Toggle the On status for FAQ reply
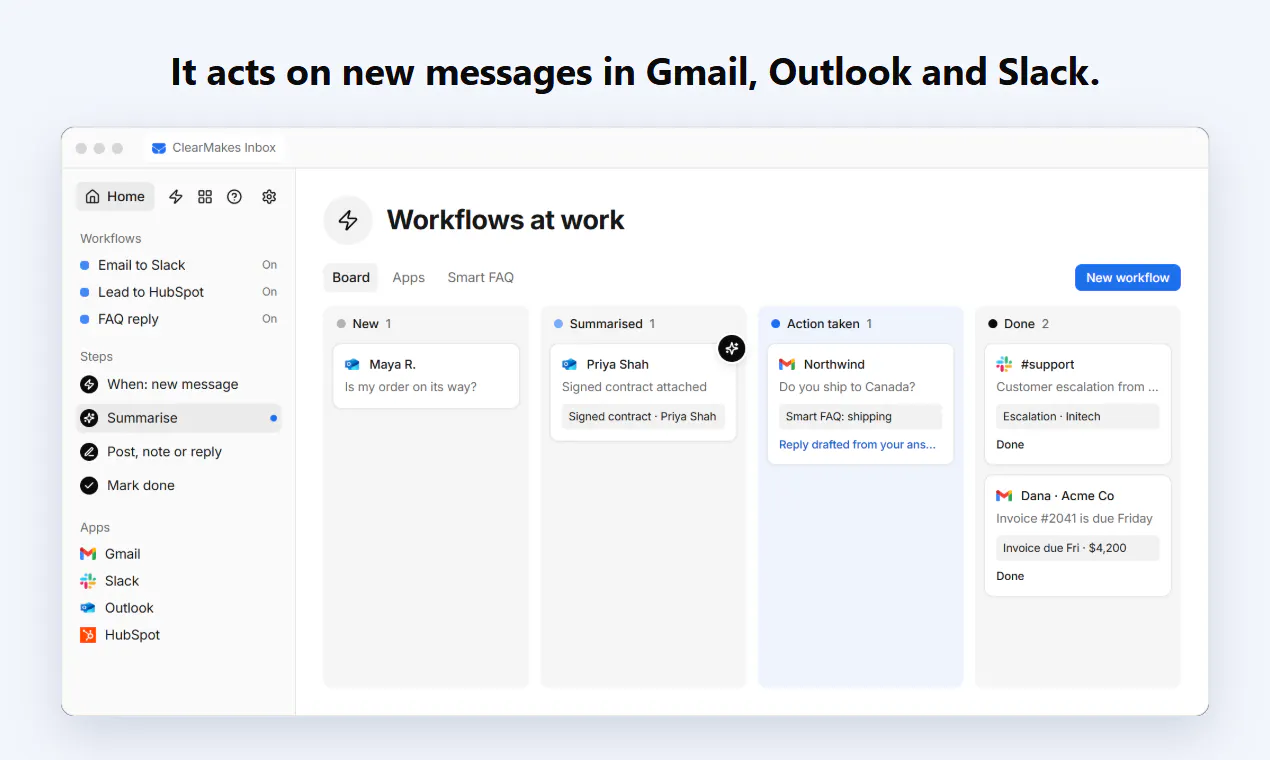Screen dimensions: 1270x760 coord(269,319)
